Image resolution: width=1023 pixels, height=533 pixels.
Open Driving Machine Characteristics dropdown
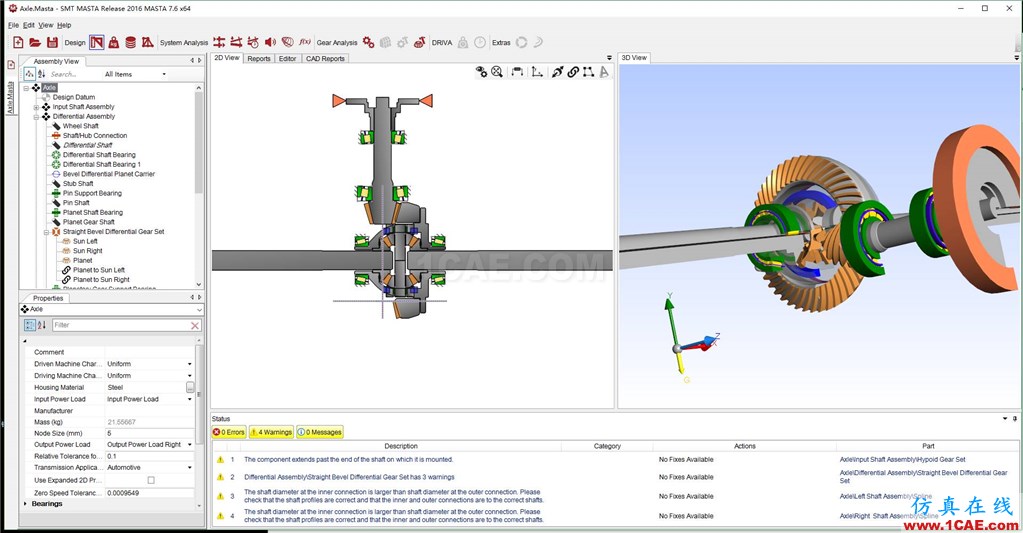click(x=190, y=376)
